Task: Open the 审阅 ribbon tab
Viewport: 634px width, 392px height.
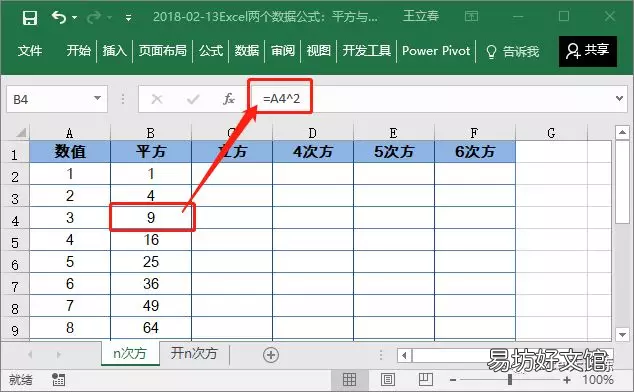Action: [x=283, y=51]
